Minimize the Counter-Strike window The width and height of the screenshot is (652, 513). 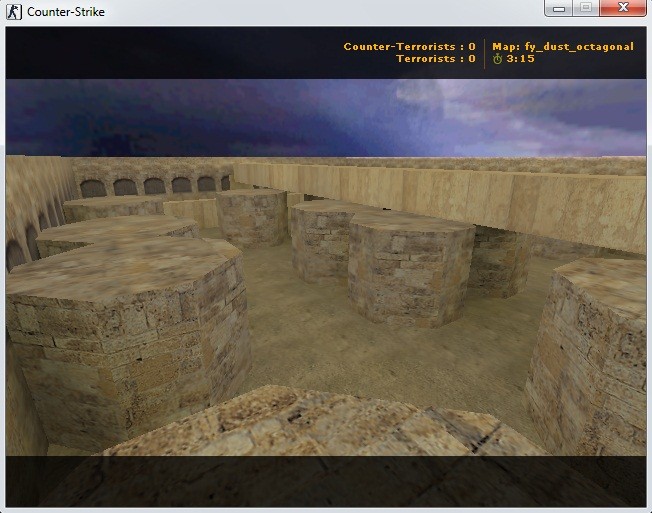559,8
